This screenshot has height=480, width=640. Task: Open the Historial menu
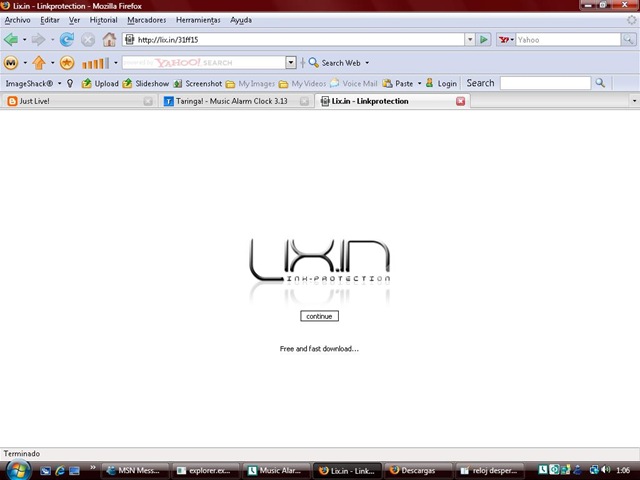[104, 20]
